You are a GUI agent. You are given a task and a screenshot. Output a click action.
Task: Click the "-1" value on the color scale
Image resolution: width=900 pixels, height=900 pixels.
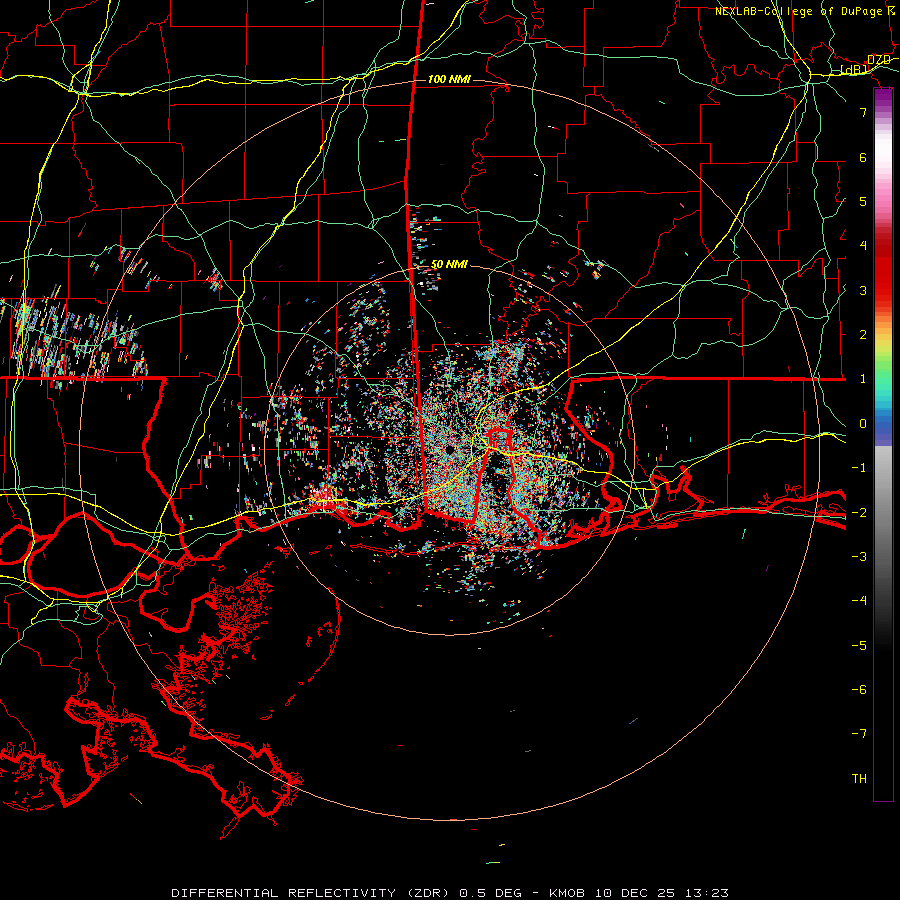coord(859,468)
